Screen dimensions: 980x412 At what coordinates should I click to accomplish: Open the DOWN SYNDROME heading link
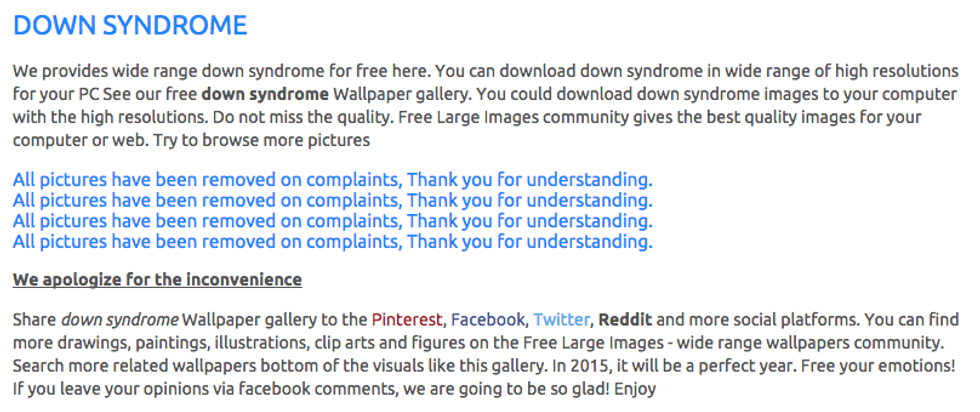pos(130,25)
